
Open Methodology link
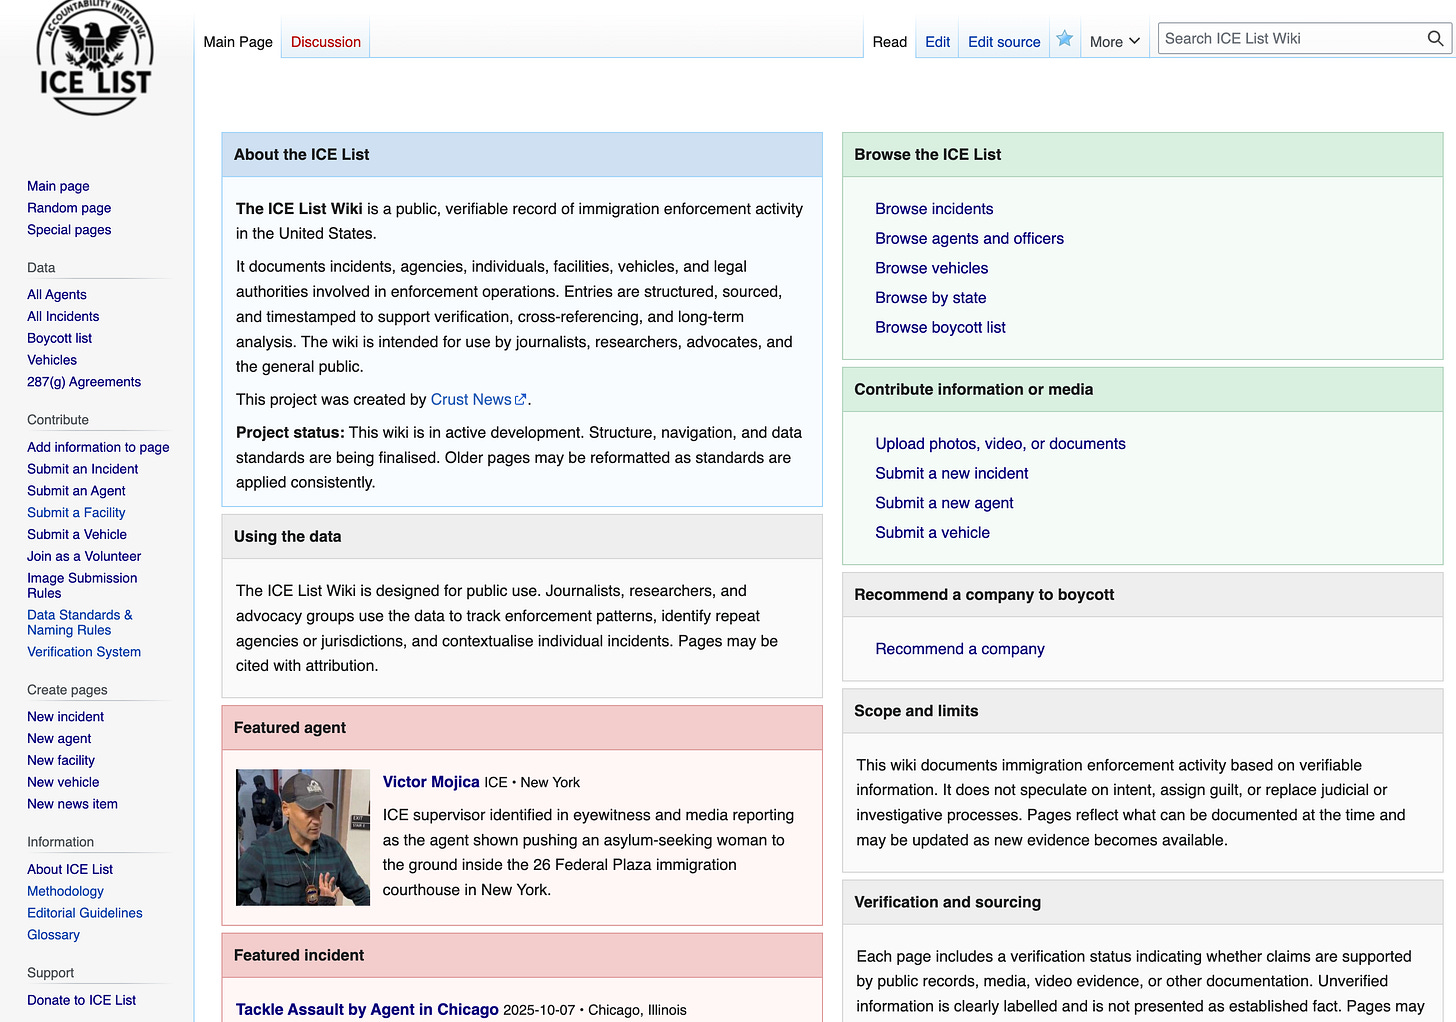(65, 892)
